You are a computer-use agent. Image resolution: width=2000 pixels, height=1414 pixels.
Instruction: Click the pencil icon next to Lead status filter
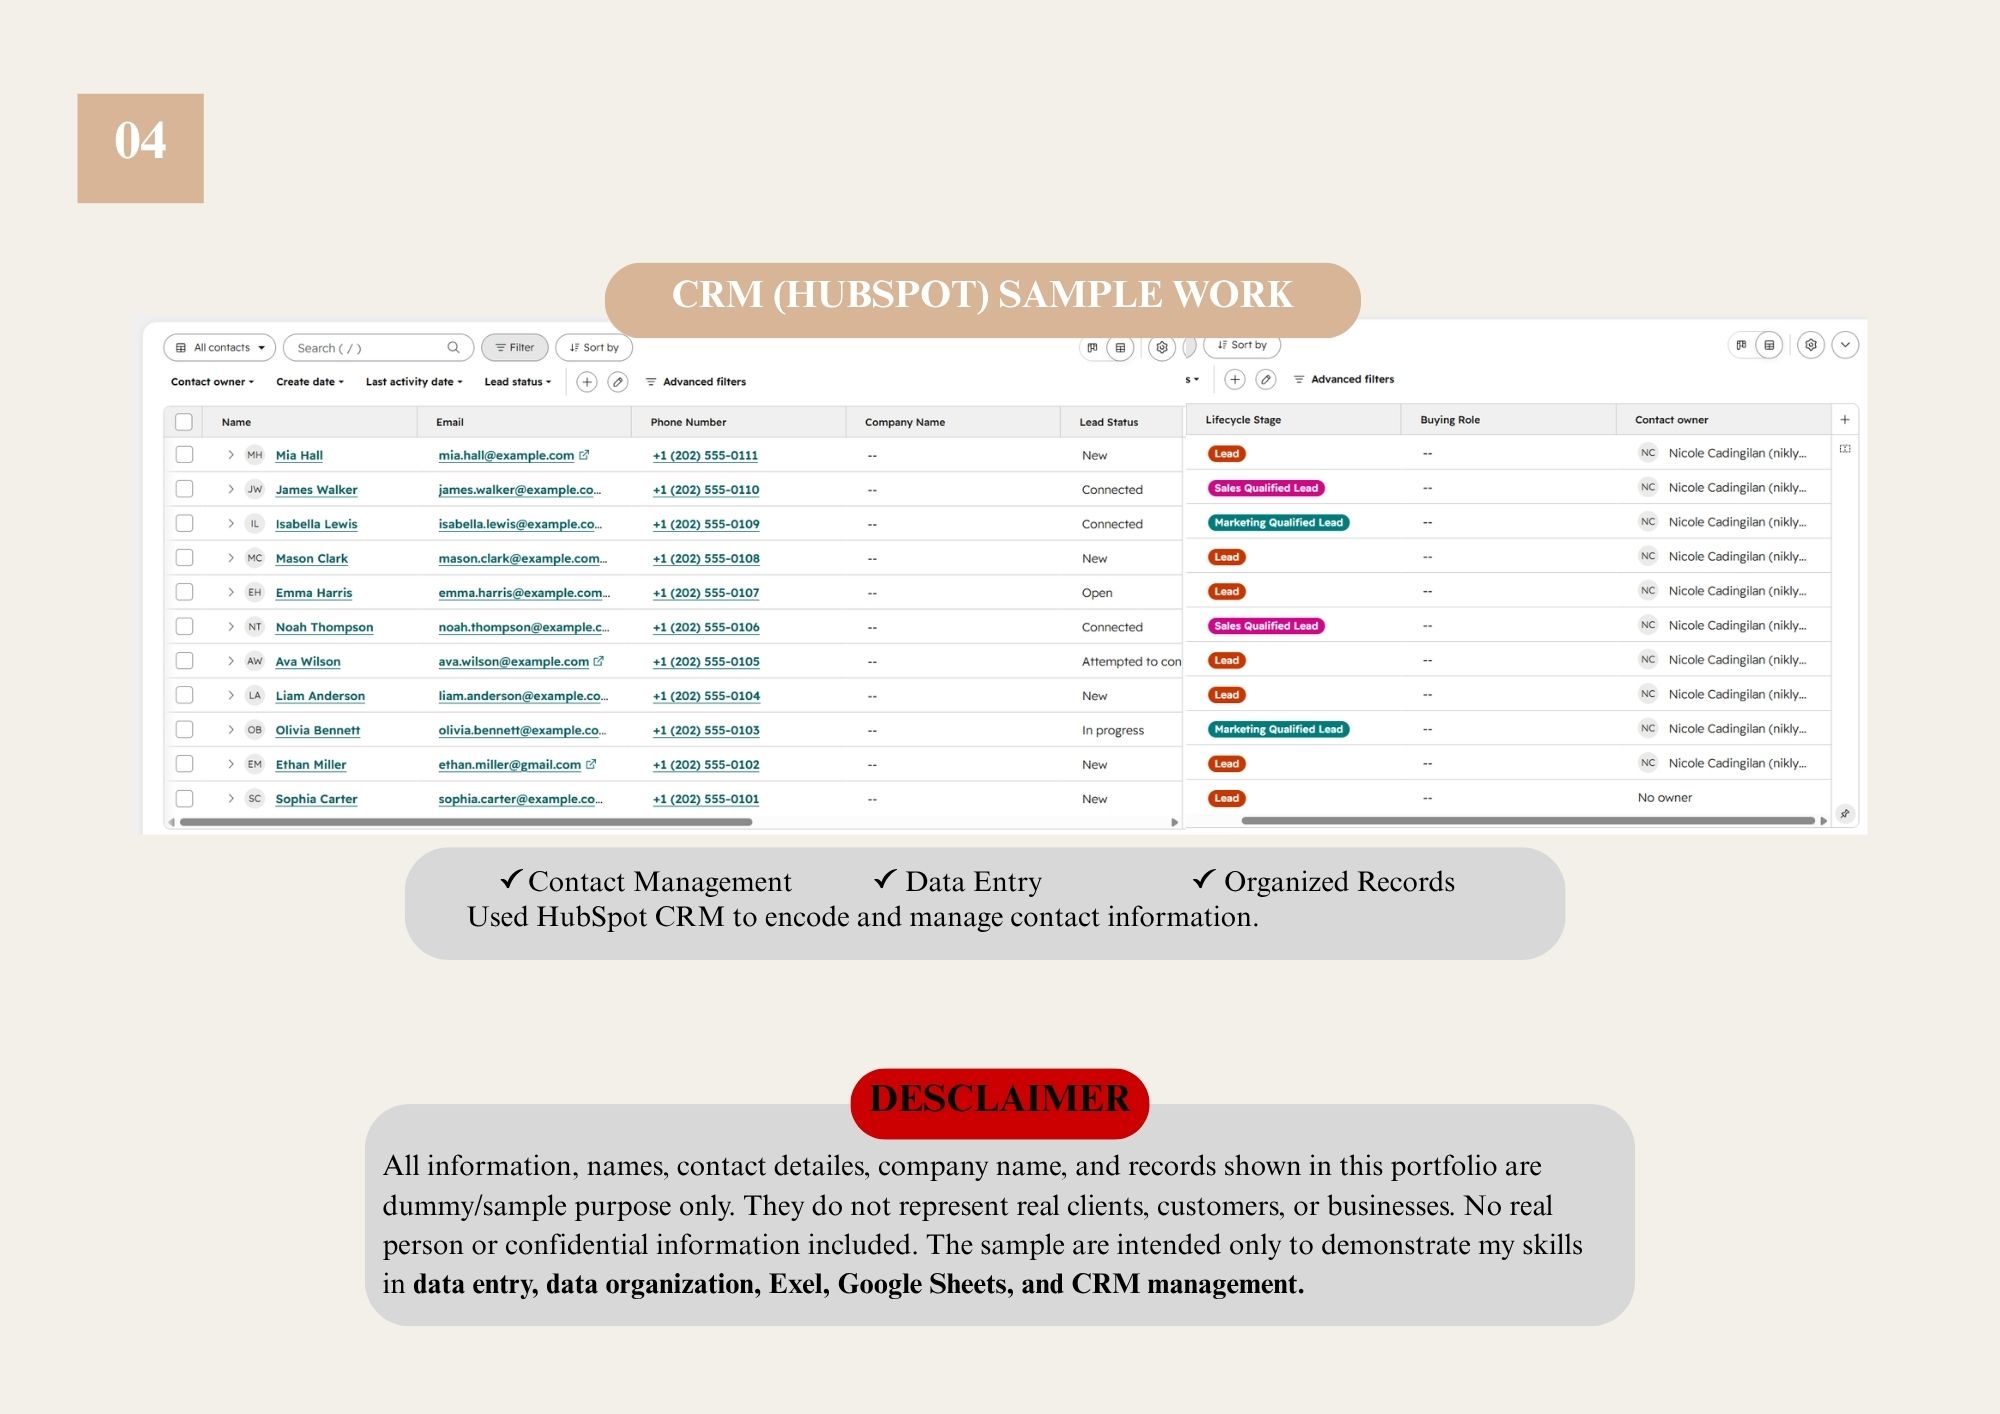tap(618, 382)
